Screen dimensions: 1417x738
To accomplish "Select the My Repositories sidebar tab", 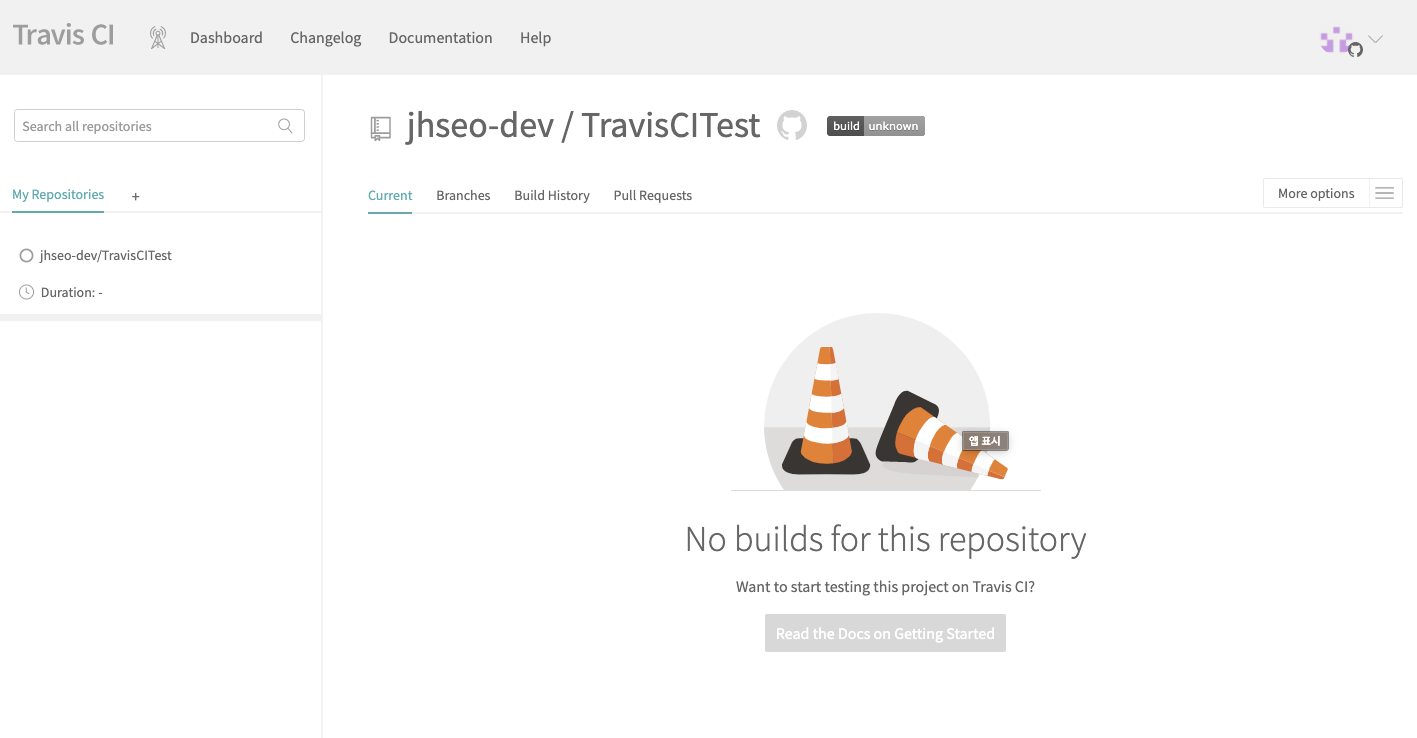I will pyautogui.click(x=58, y=195).
